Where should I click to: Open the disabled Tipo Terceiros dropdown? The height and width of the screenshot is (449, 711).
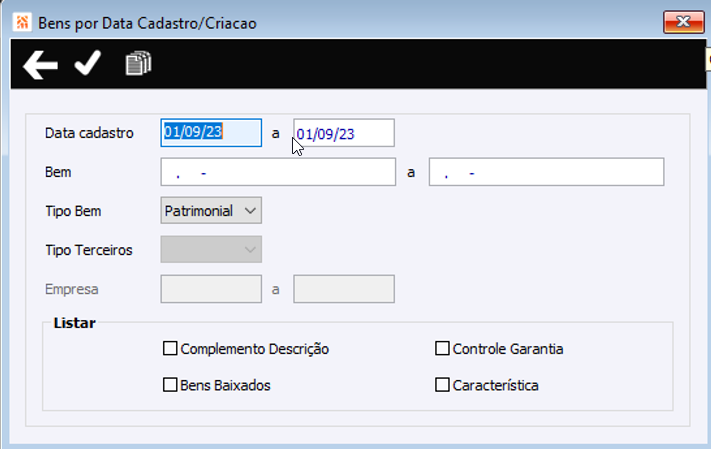211,249
